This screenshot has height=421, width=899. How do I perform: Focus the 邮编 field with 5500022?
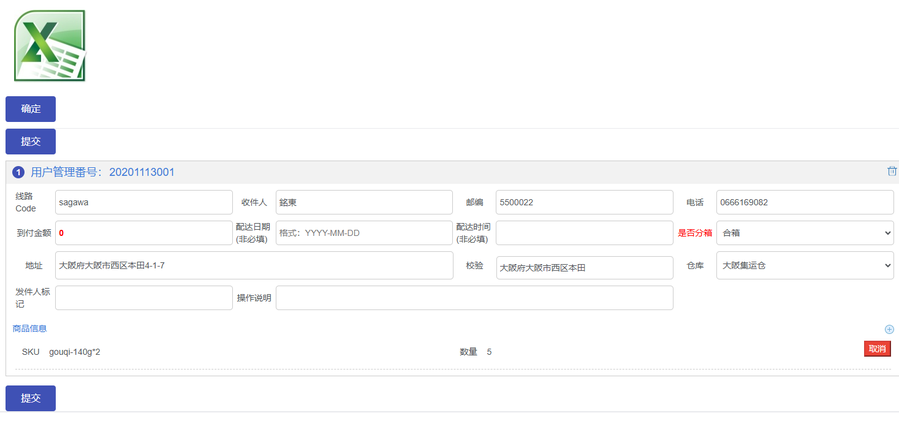pyautogui.click(x=585, y=202)
